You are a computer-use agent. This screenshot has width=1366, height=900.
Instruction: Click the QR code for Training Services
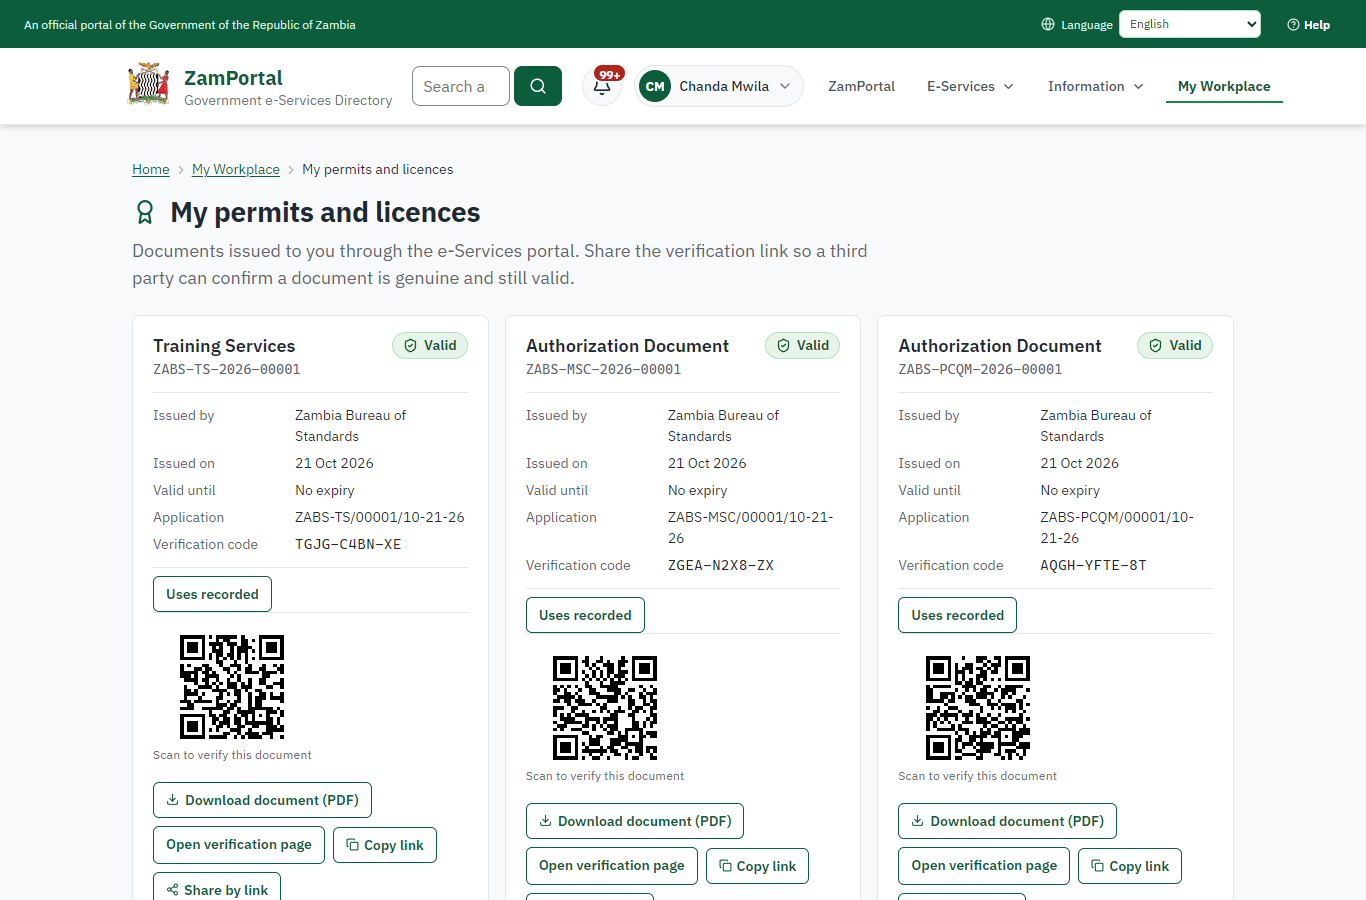tap(232, 687)
